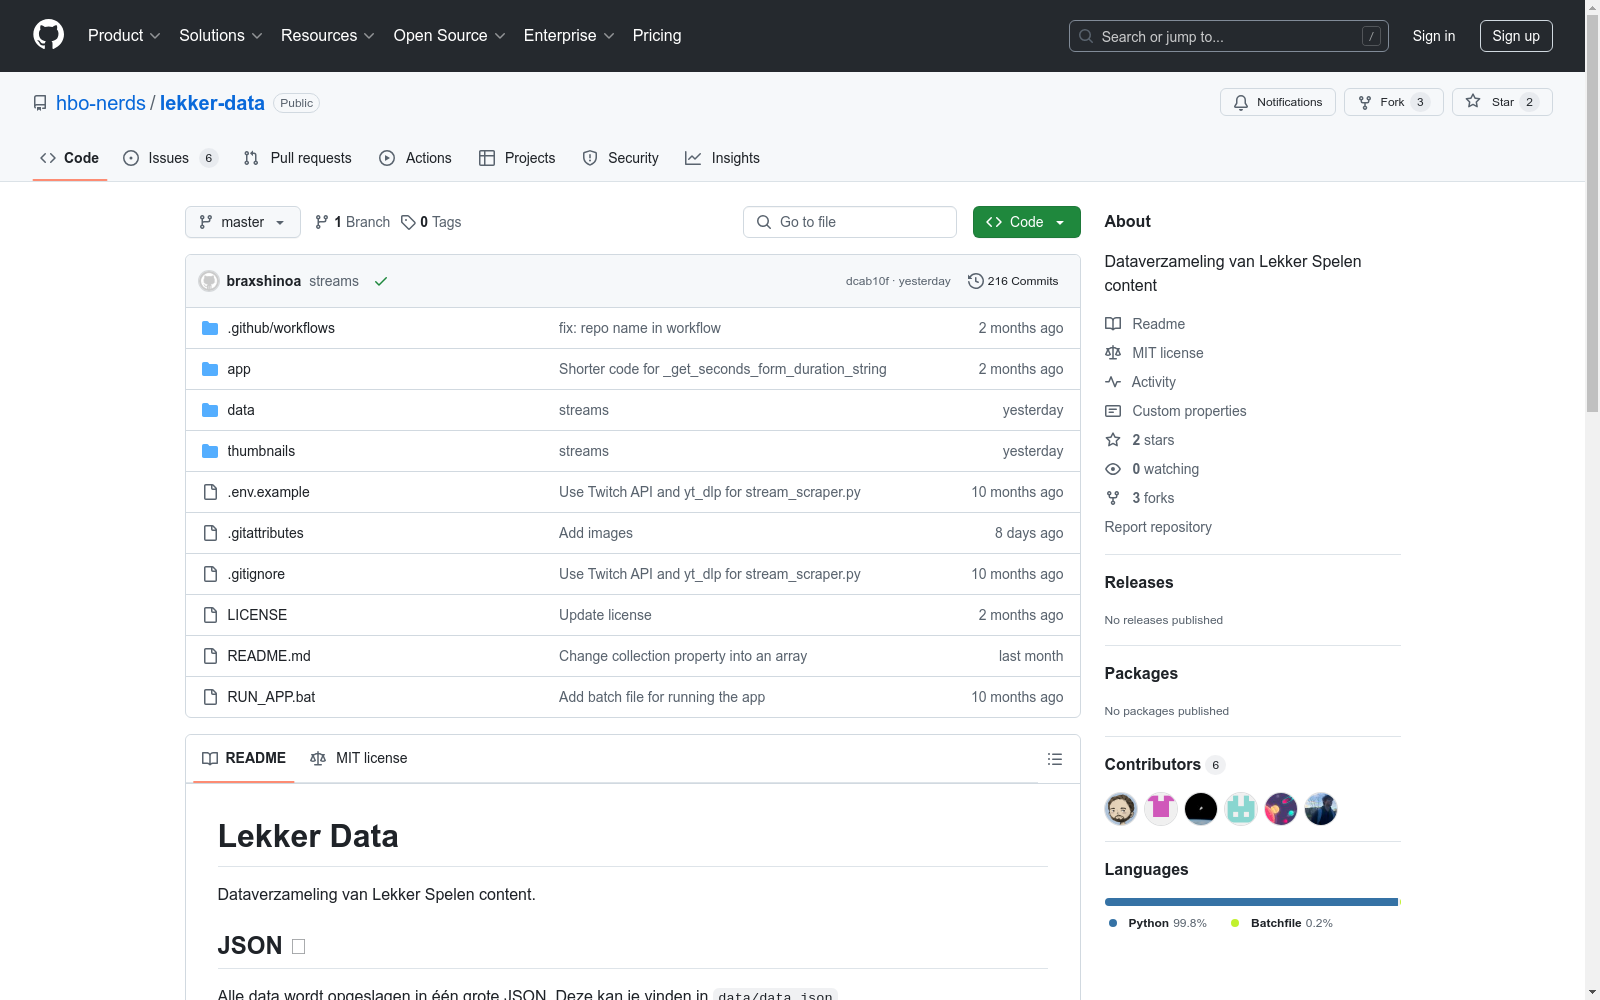Open the hbo-nerds organization link
This screenshot has width=1600, height=1000.
point(101,103)
